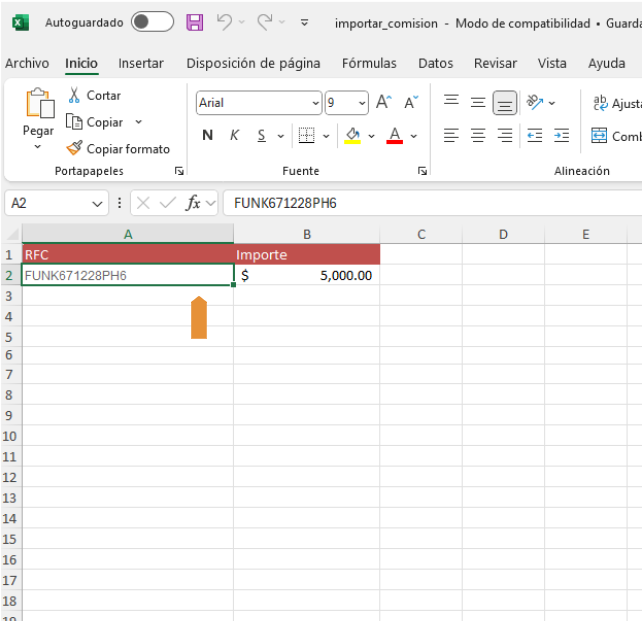Increase font size with larger A icon

coord(383,102)
